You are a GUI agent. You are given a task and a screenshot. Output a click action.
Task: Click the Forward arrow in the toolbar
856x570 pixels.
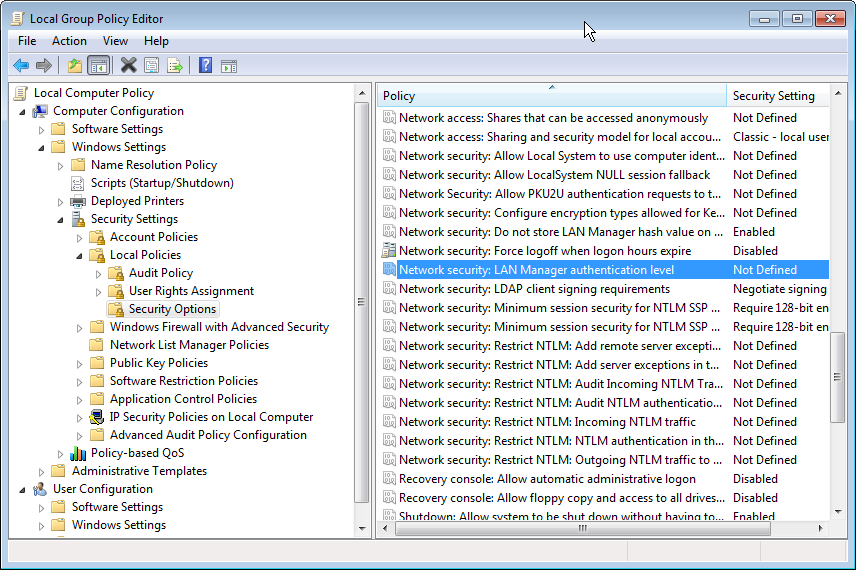point(44,66)
